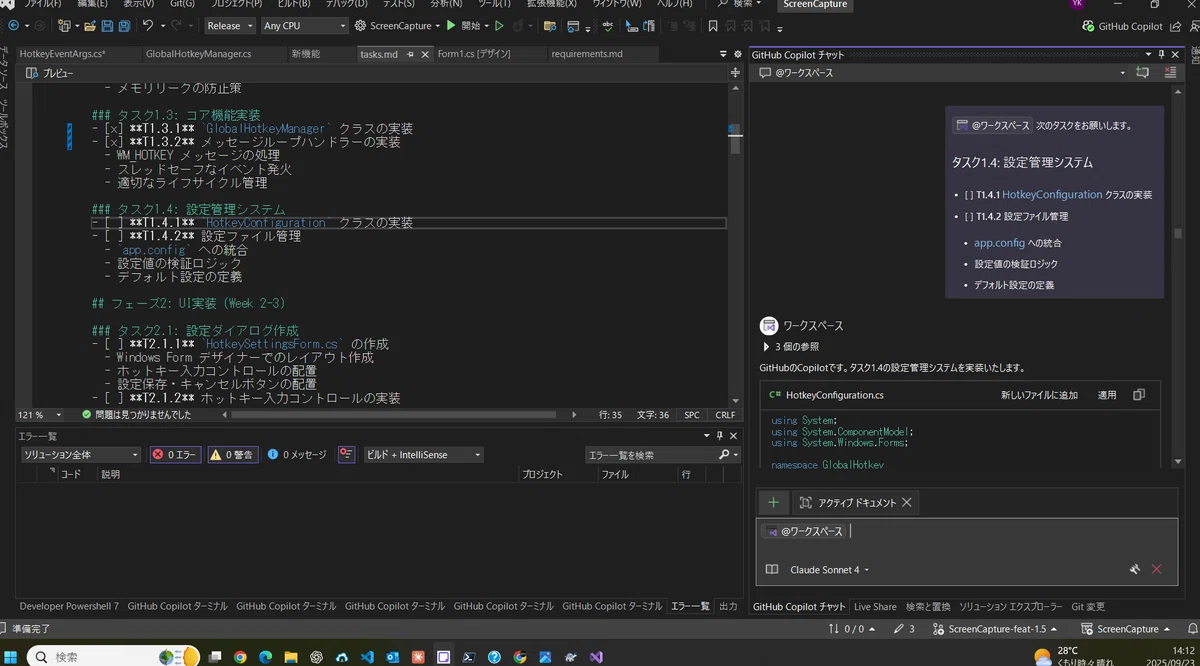Open Chrome from the taskbar
The height and width of the screenshot is (666, 1200).
coord(240,657)
